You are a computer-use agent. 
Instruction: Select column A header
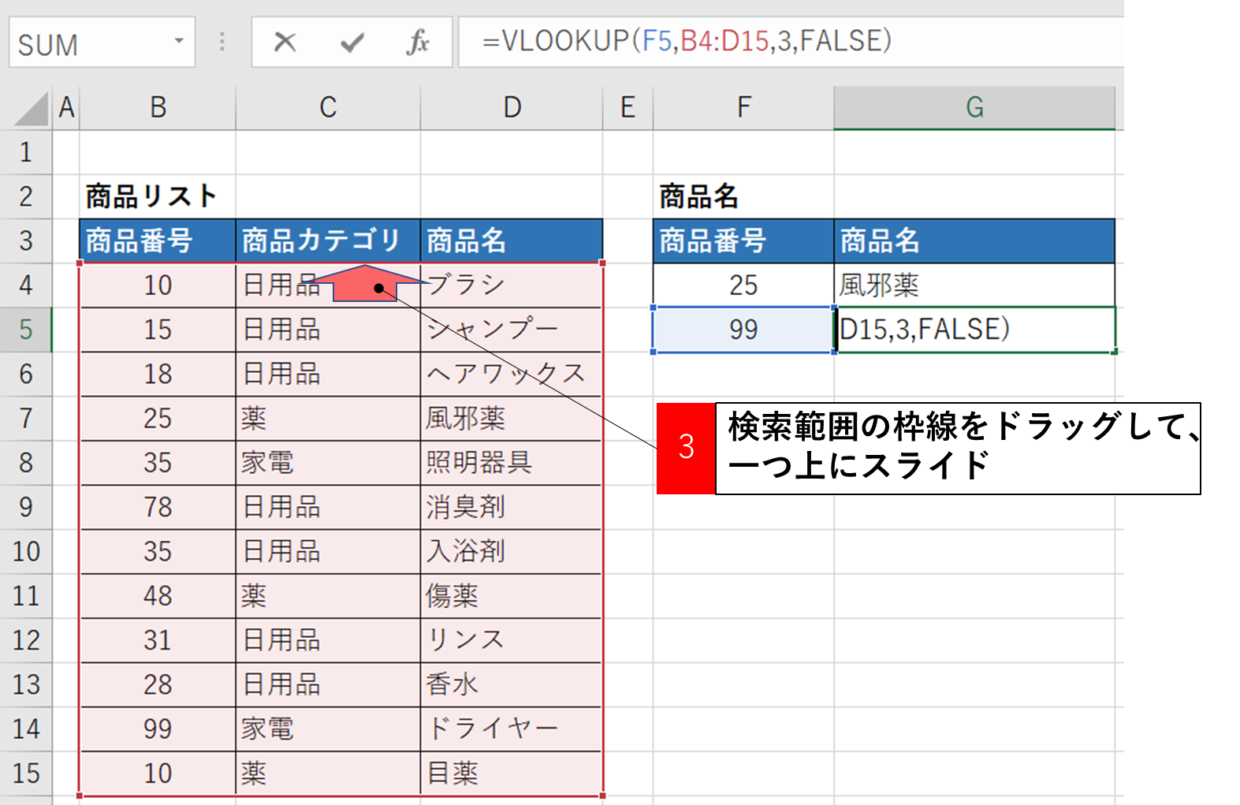(x=66, y=108)
